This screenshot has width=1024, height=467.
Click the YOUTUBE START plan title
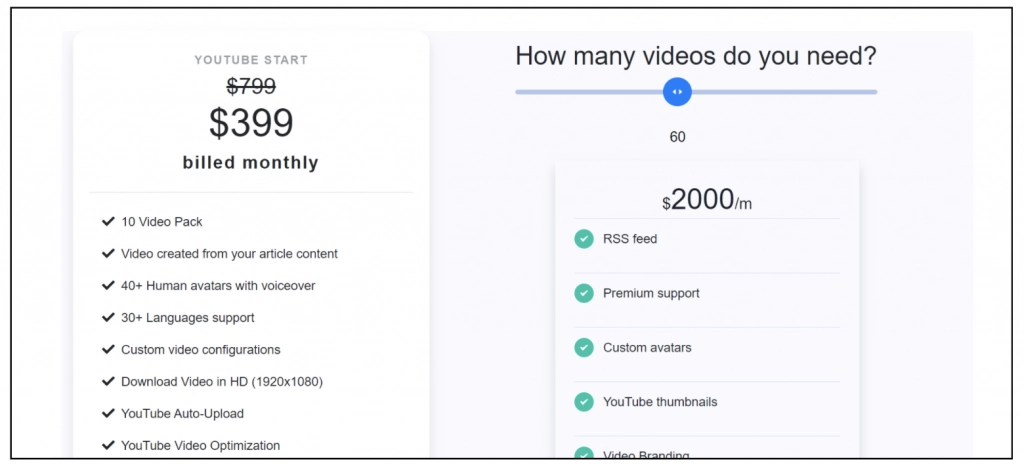251,60
